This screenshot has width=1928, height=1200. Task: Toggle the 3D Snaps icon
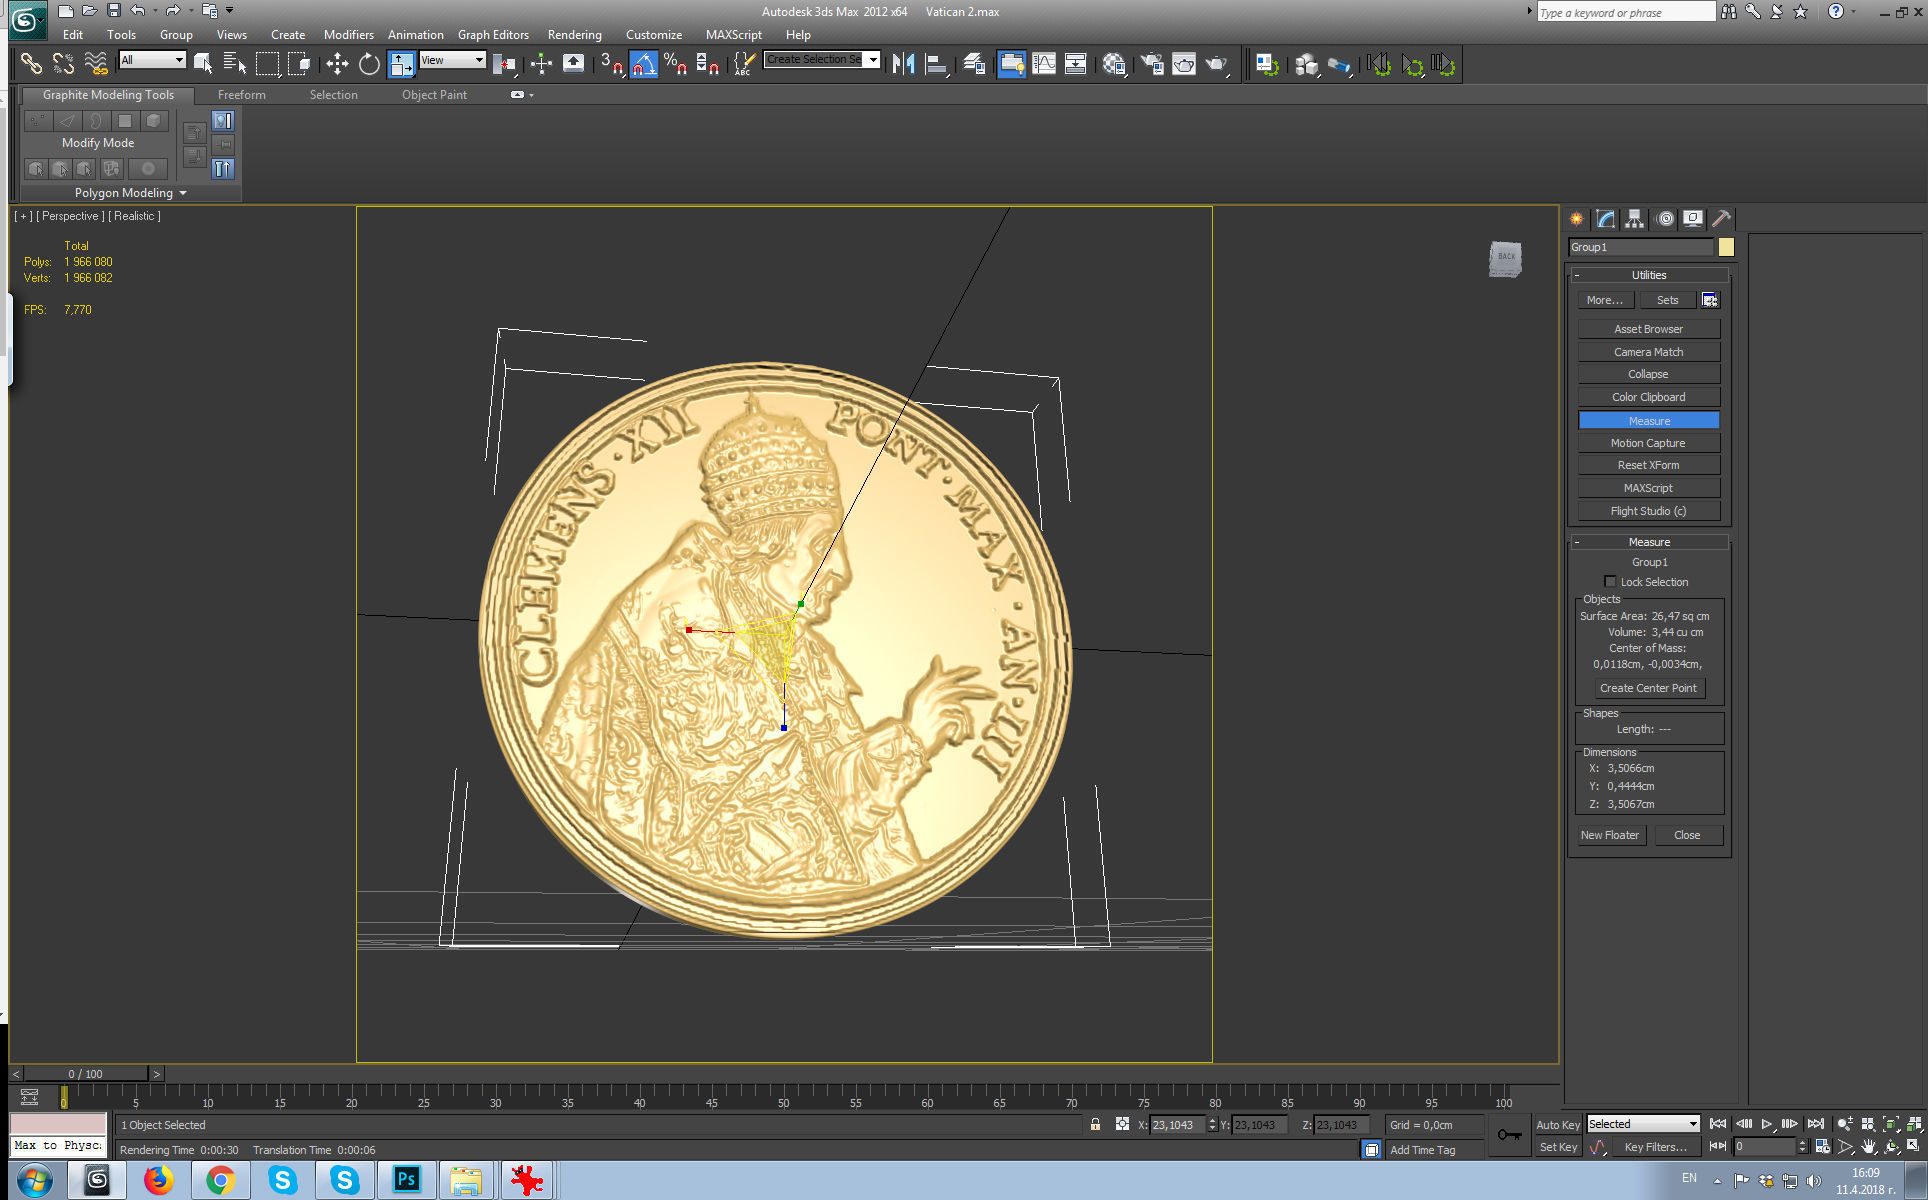(x=612, y=64)
